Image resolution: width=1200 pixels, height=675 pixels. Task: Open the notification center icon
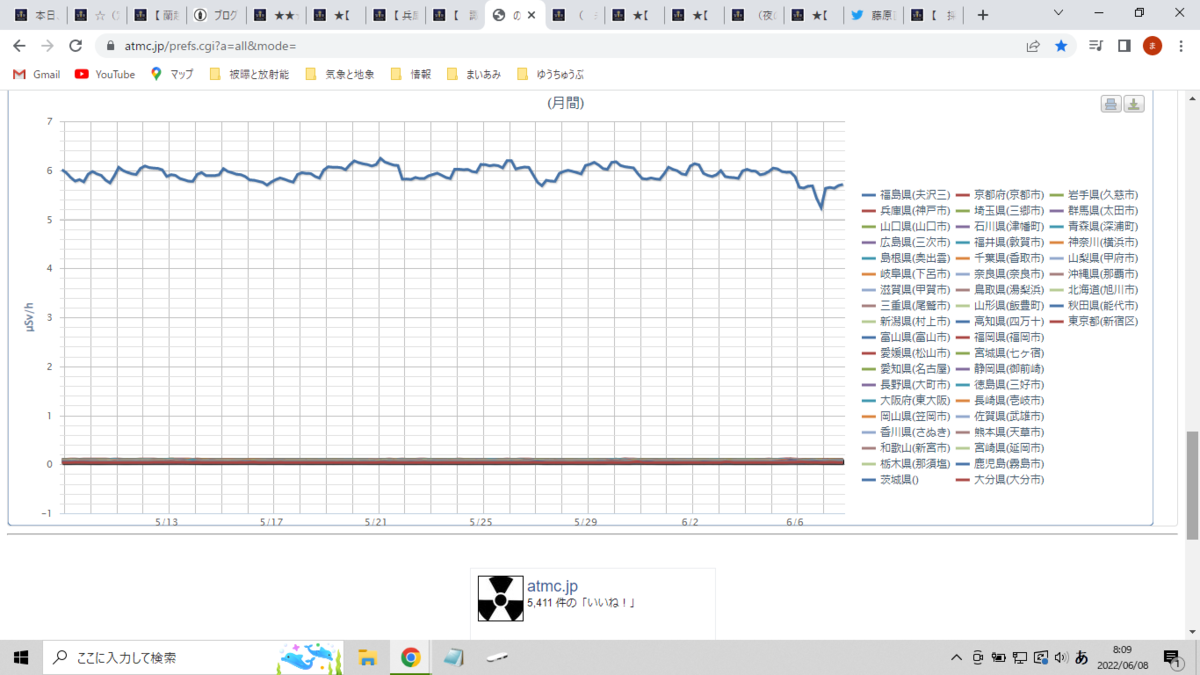pyautogui.click(x=1175, y=658)
